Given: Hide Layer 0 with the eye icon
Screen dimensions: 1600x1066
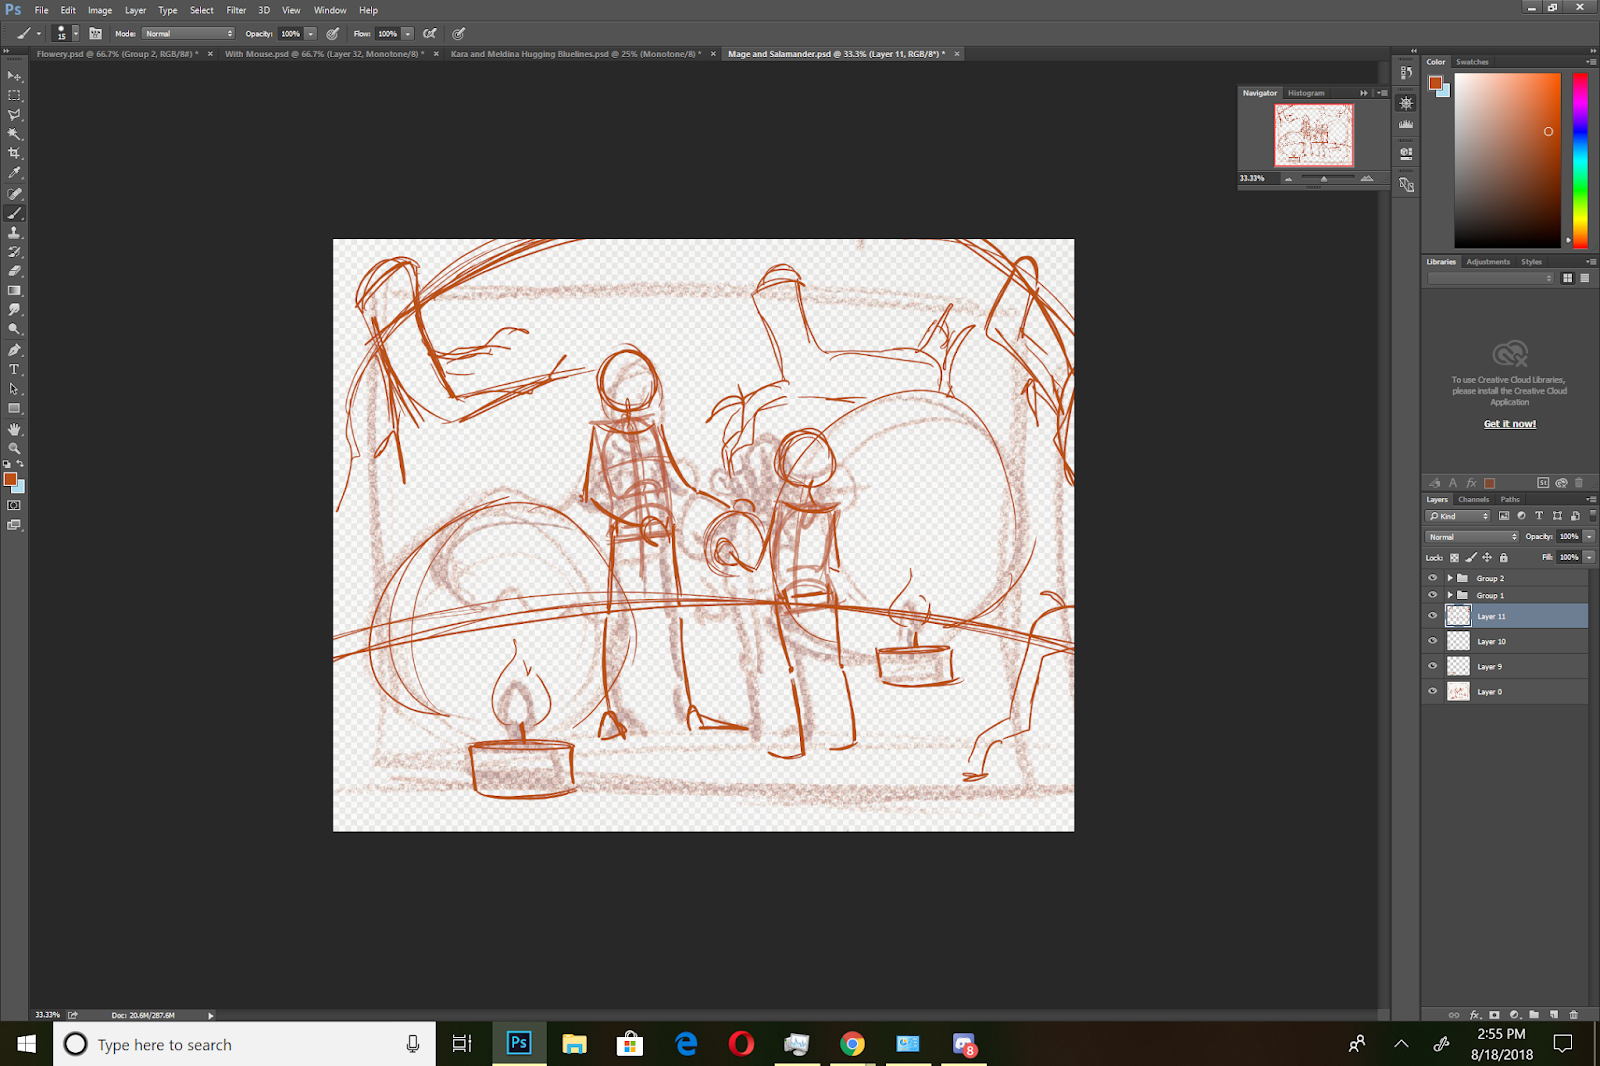Looking at the screenshot, I should point(1432,691).
